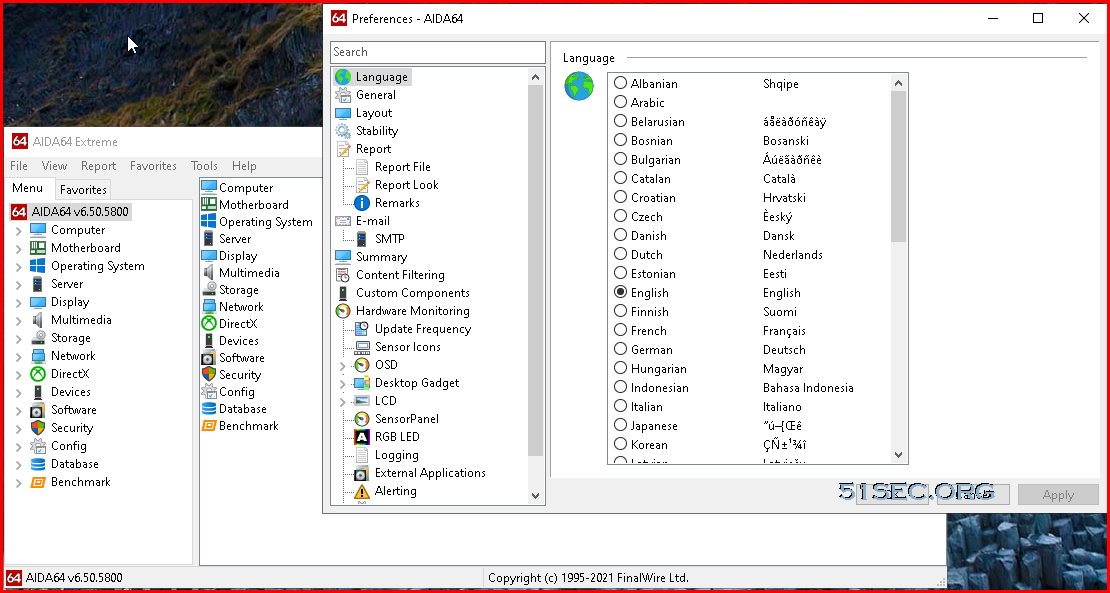1110x593 pixels.
Task: Choose the Bulgarian radio button
Action: tap(620, 160)
